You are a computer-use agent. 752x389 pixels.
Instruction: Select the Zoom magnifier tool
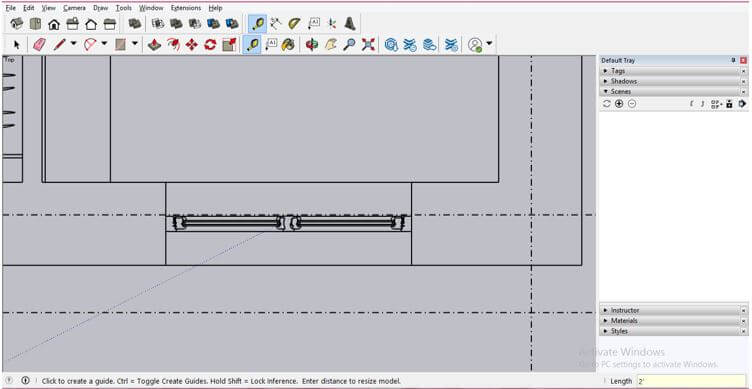[349, 45]
